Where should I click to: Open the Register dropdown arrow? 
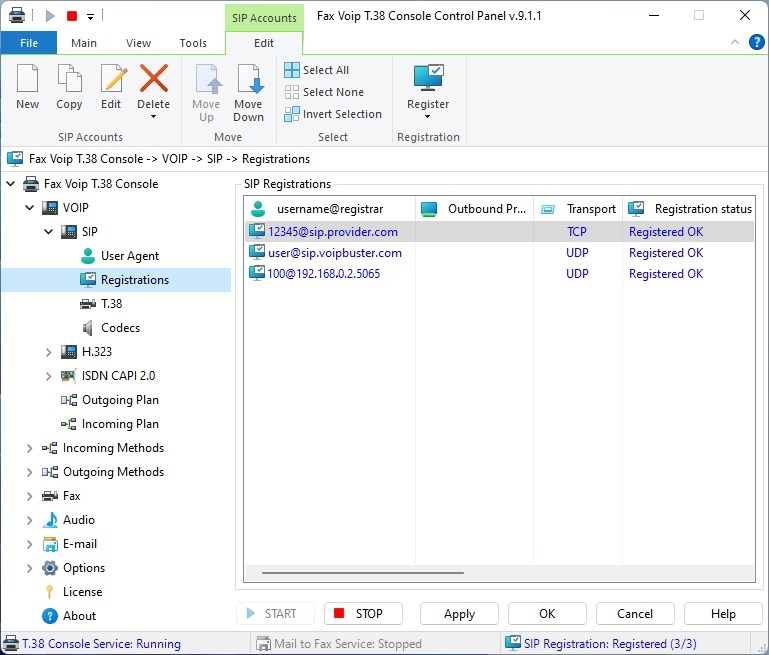tap(428, 117)
